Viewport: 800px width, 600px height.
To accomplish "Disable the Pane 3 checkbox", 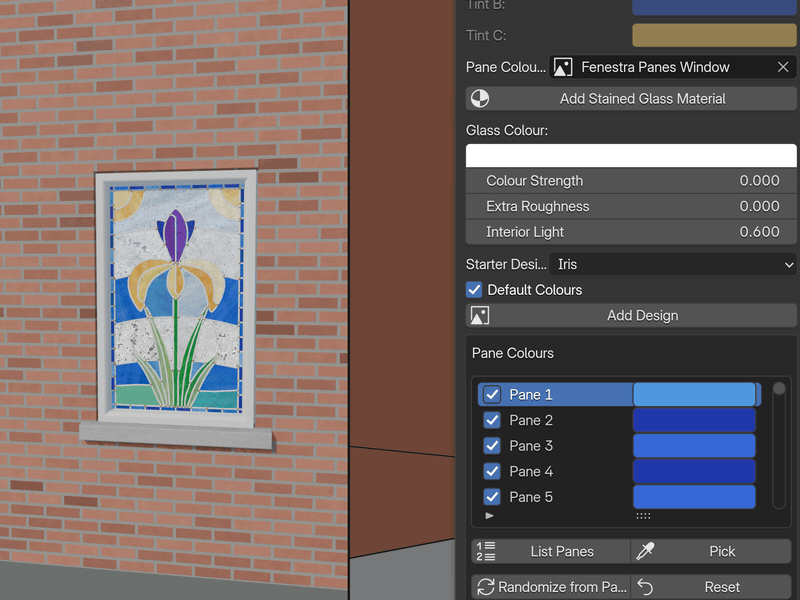I will click(x=492, y=445).
